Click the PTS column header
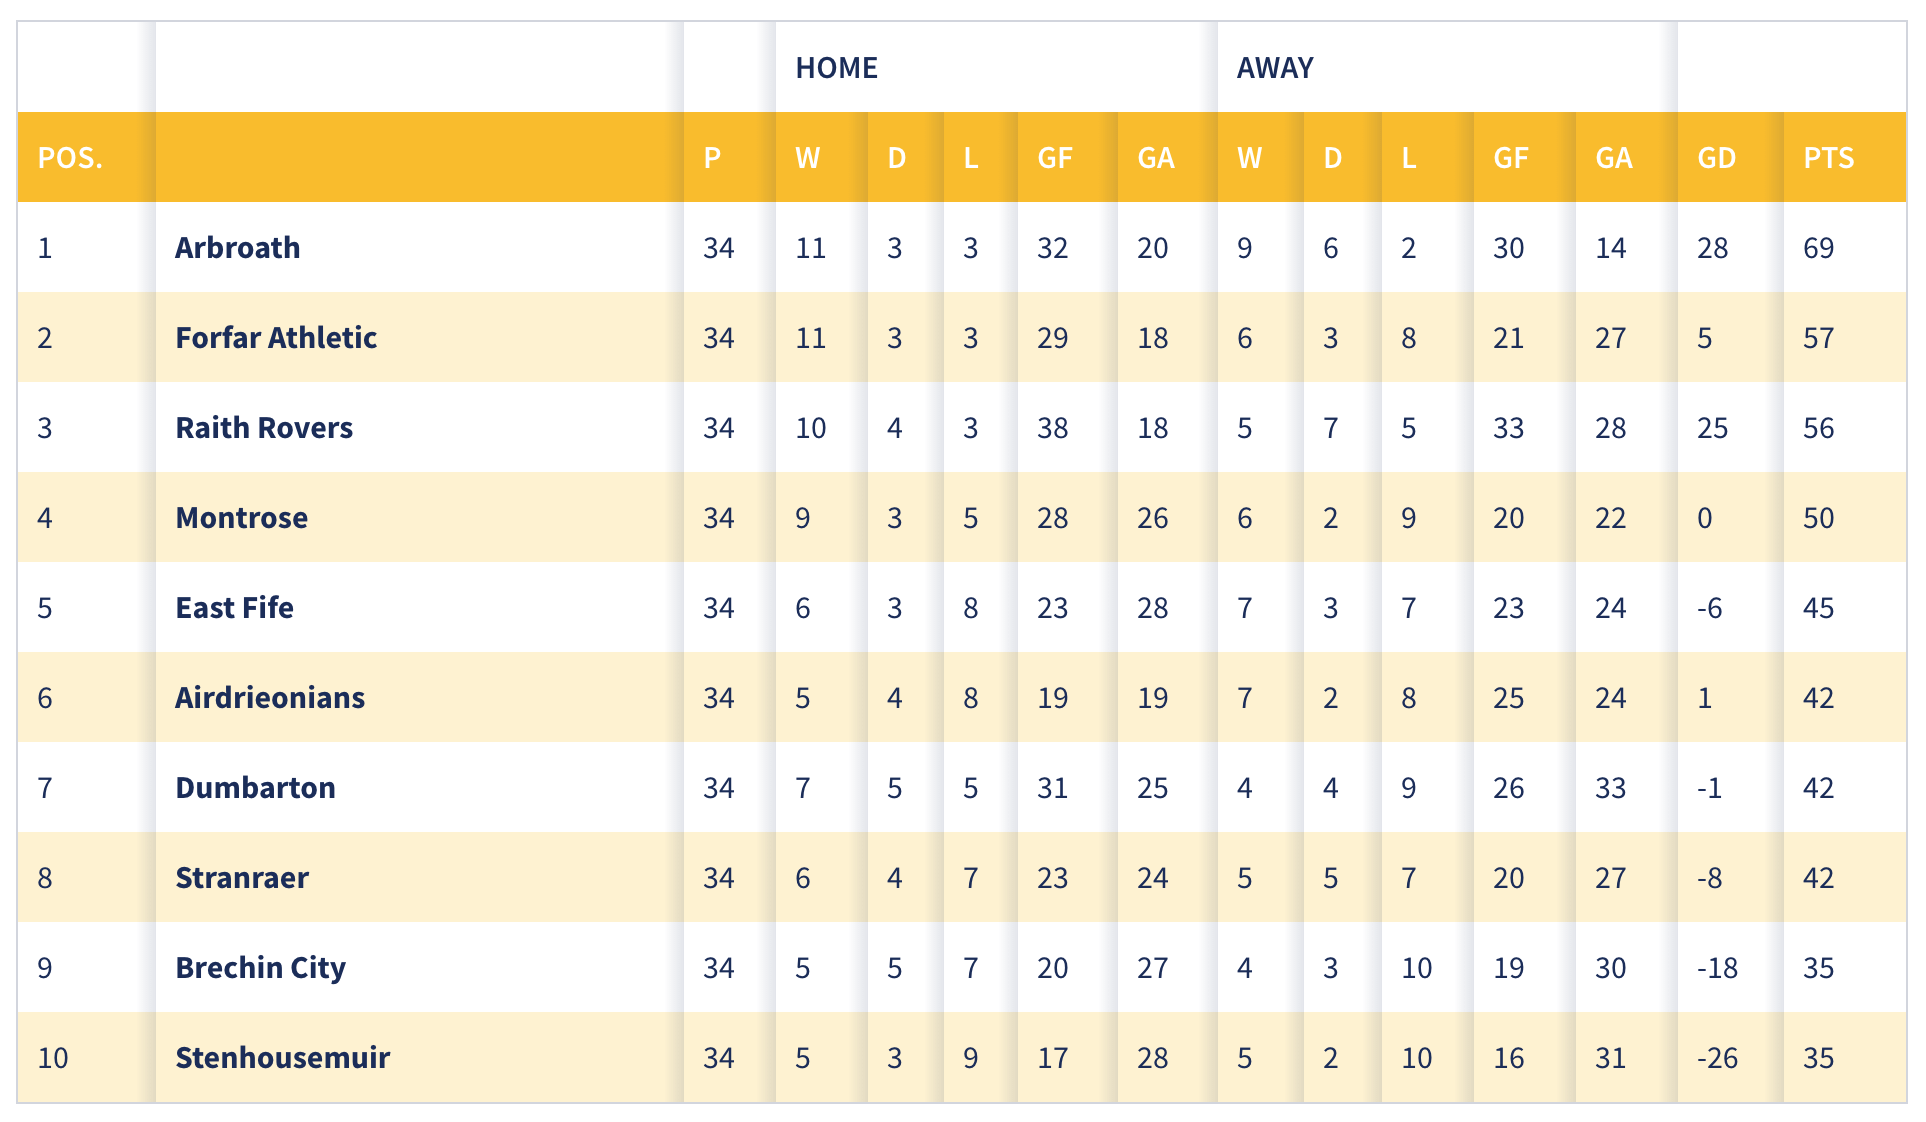 (x=1828, y=158)
